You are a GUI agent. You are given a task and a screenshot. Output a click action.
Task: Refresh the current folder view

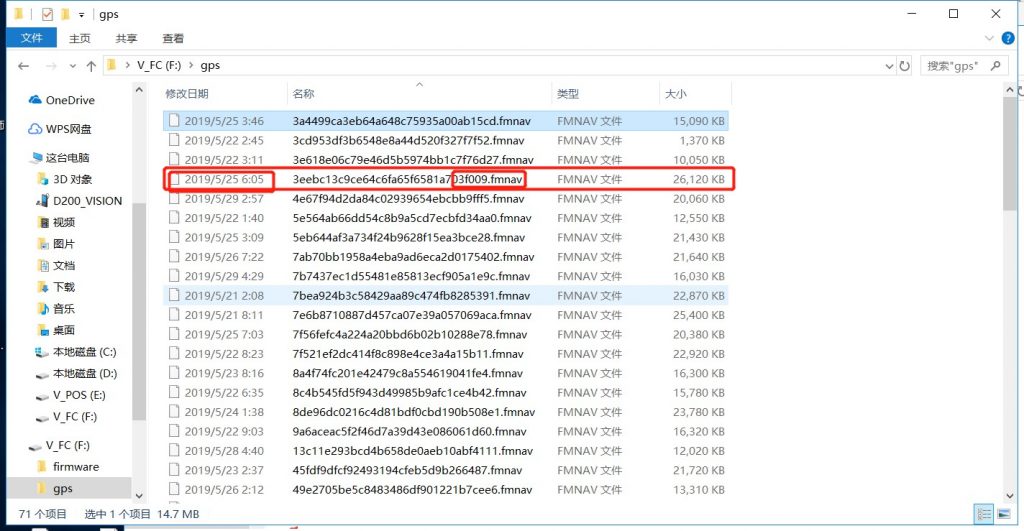click(x=904, y=66)
